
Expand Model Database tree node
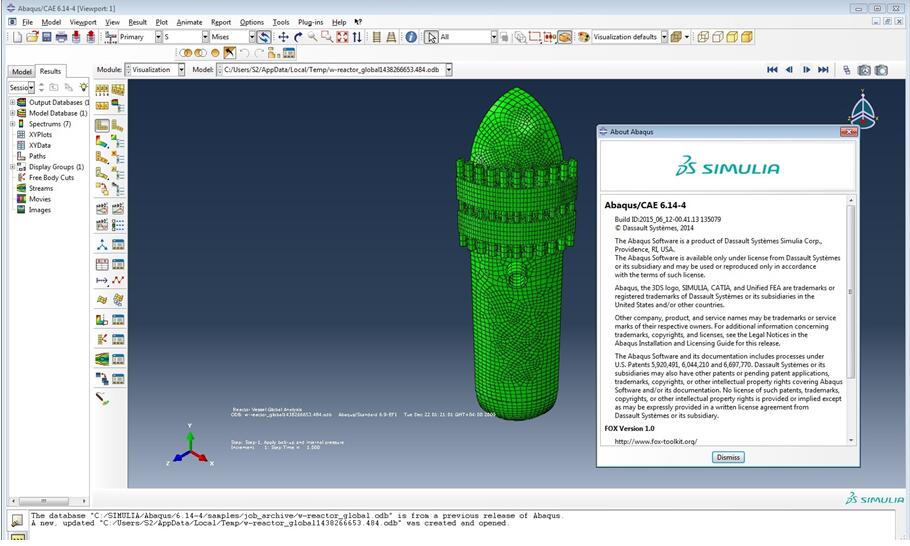tap(12, 113)
